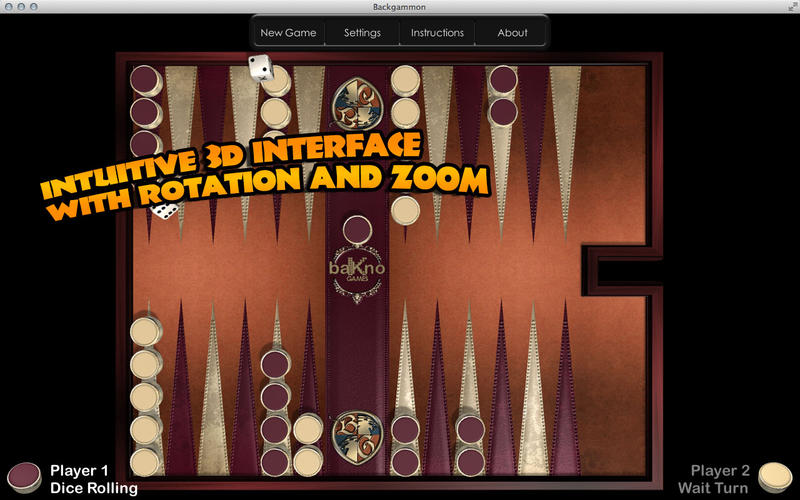Click the "Dice Rolling" status text
800x500 pixels.
pos(94,488)
